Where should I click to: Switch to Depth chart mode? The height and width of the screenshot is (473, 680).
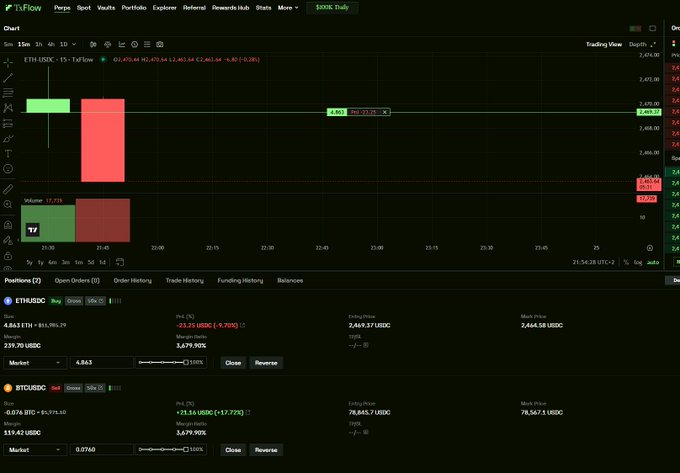click(637, 44)
